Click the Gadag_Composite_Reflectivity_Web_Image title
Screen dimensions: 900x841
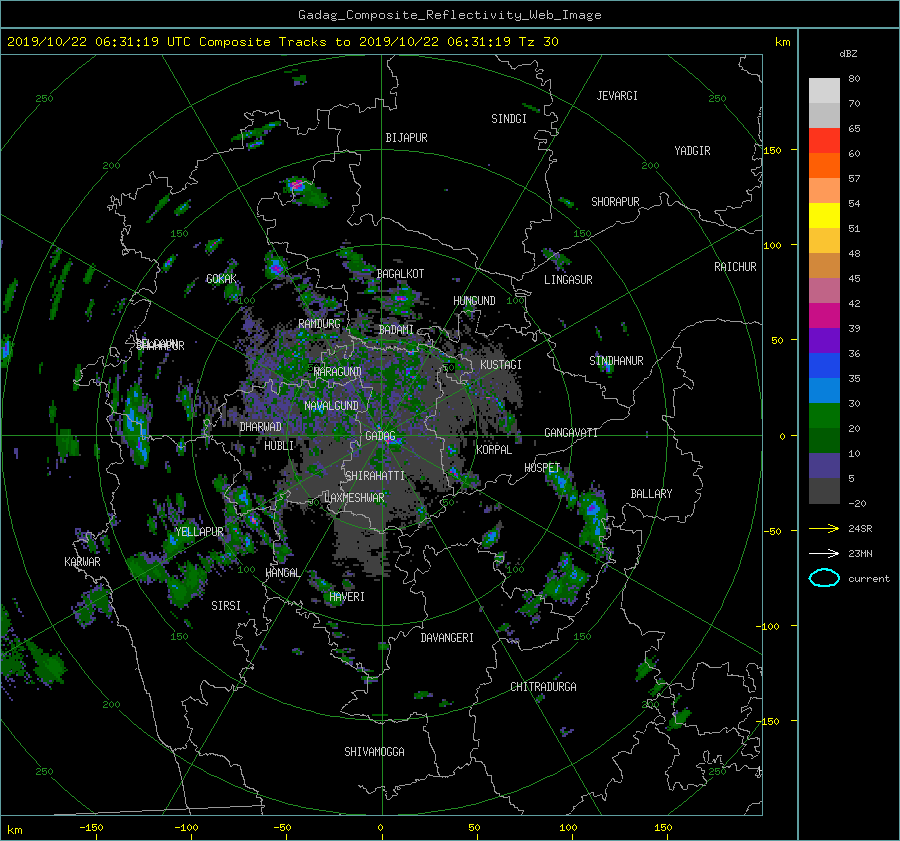(449, 15)
